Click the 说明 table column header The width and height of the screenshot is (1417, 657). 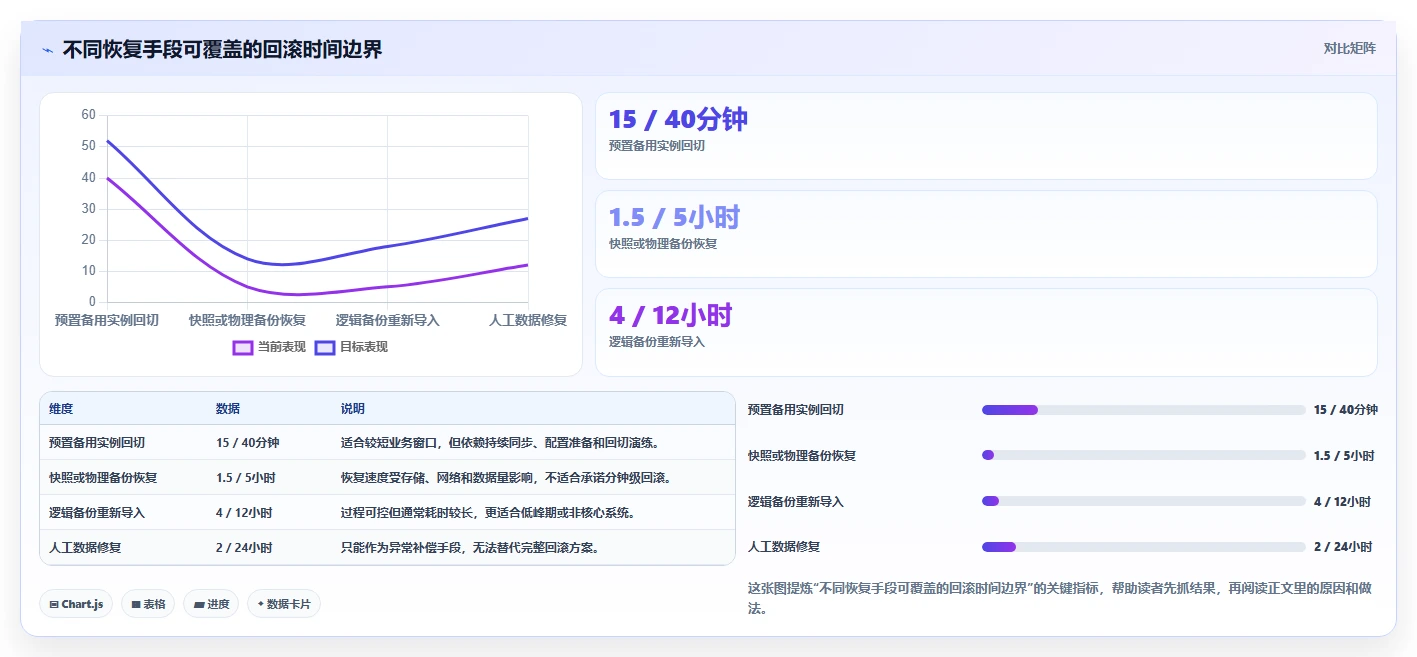[353, 409]
